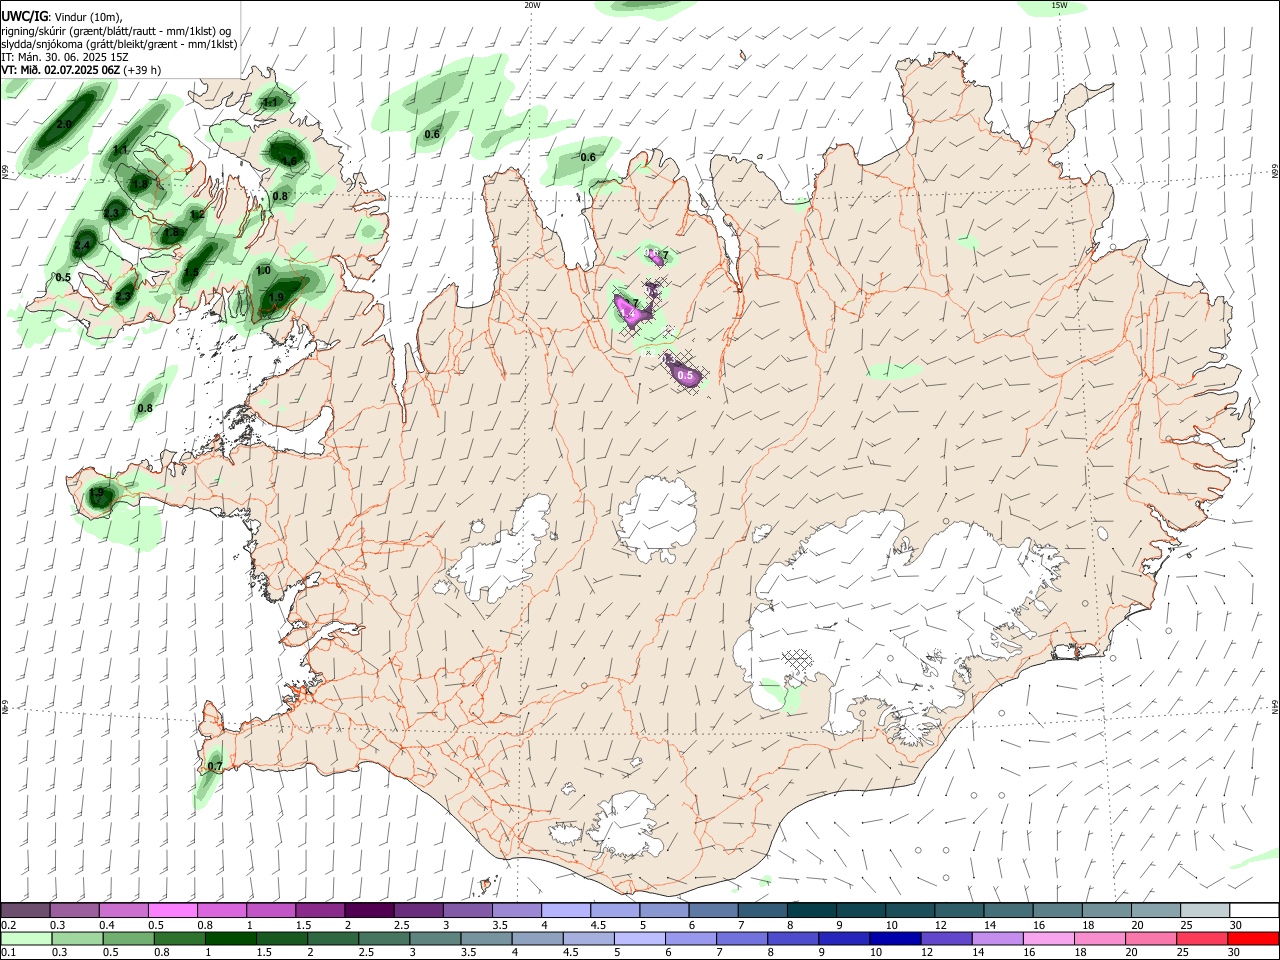Click the 1.5 rainfall value on the map
Viewport: 1280px width, 960px height.
click(192, 272)
